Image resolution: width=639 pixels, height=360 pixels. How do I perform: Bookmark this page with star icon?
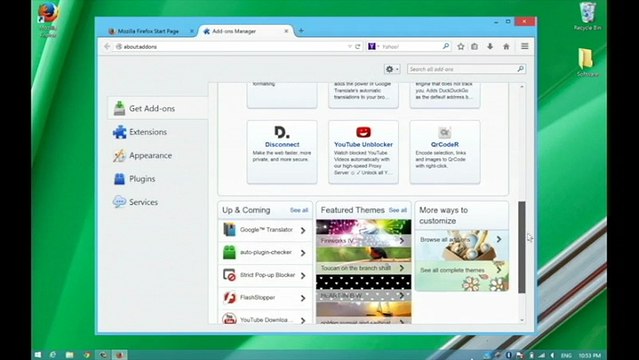(x=461, y=46)
